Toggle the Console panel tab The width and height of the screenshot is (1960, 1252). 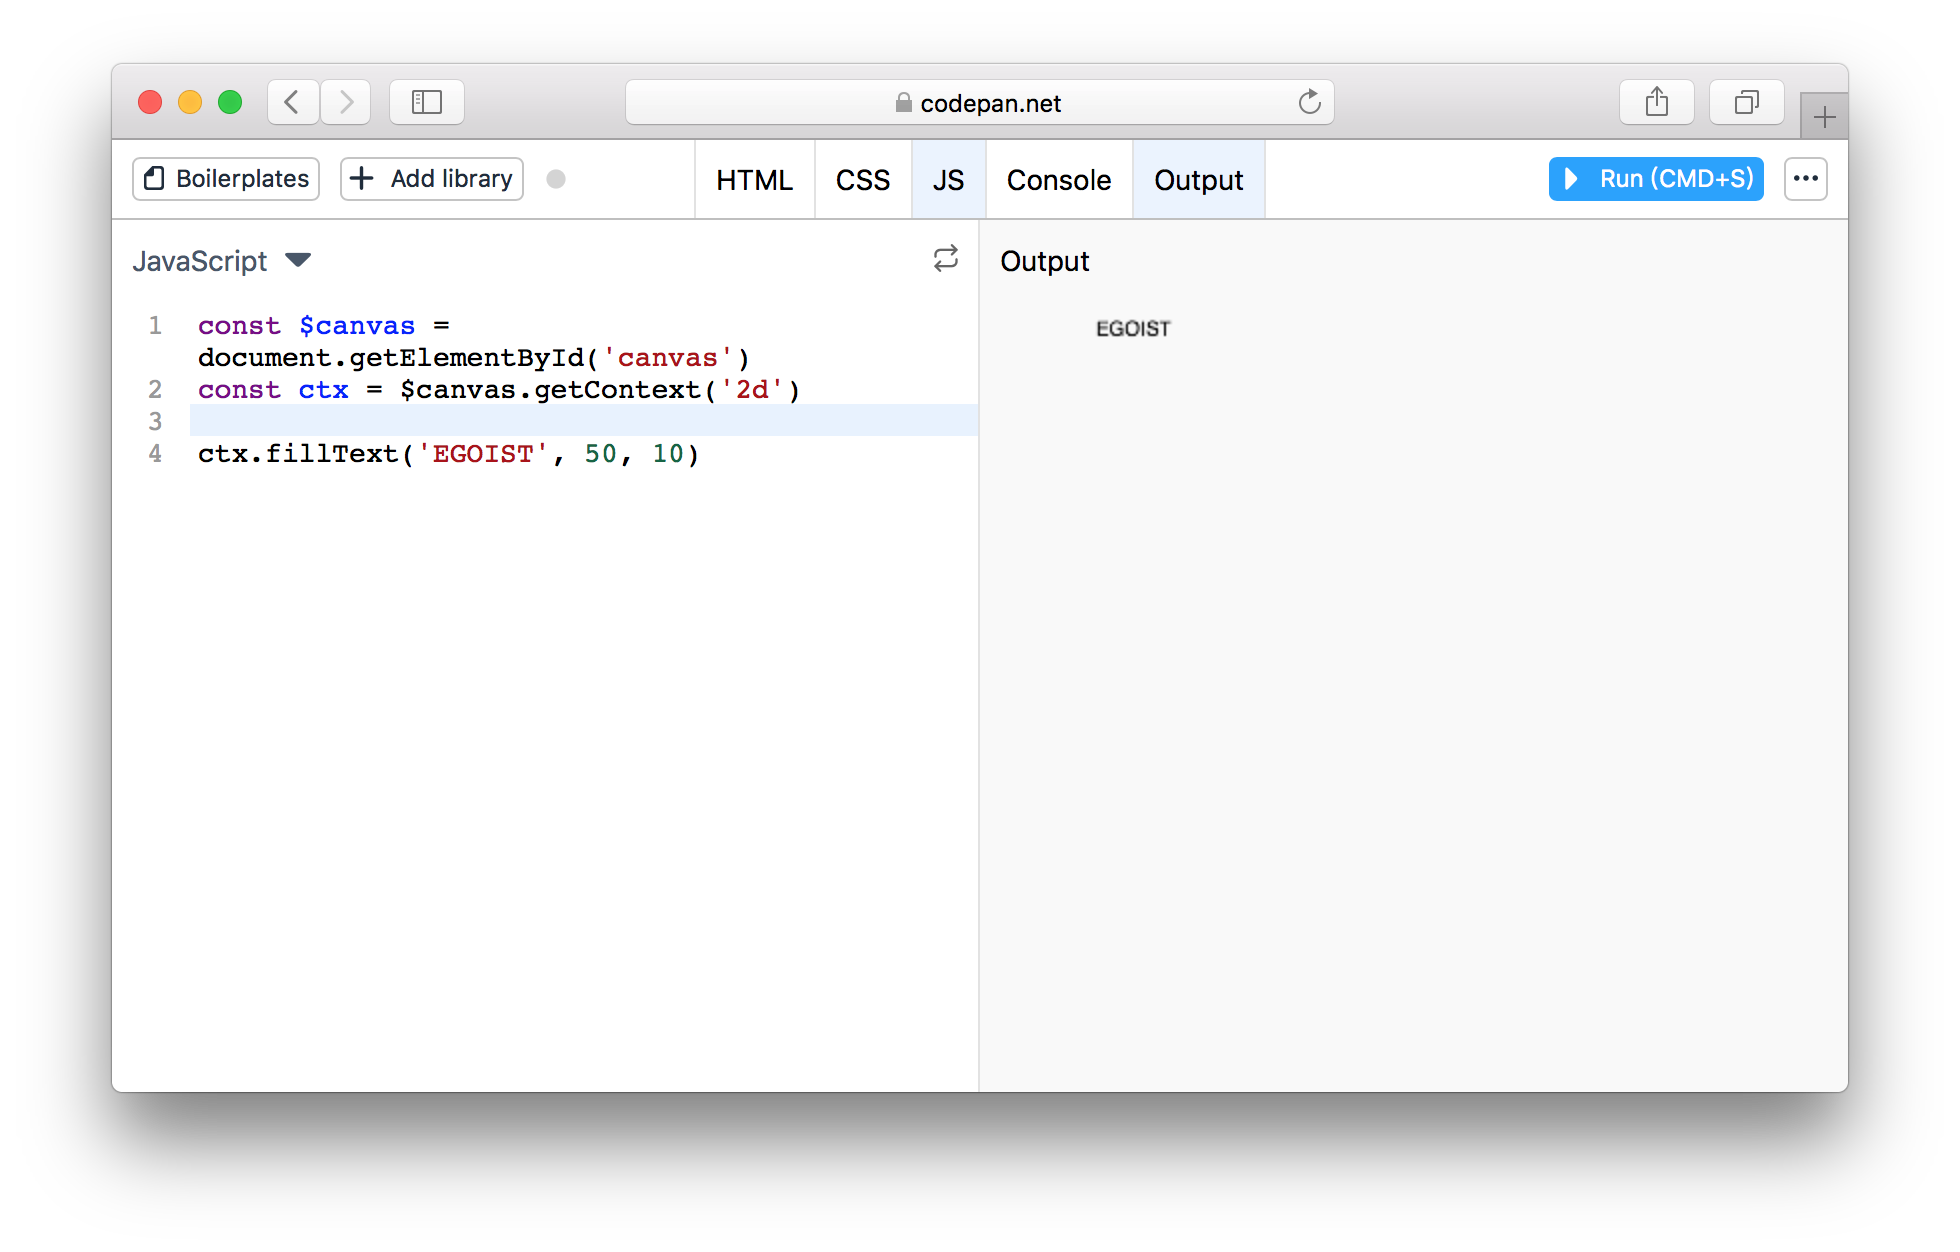[x=1058, y=180]
